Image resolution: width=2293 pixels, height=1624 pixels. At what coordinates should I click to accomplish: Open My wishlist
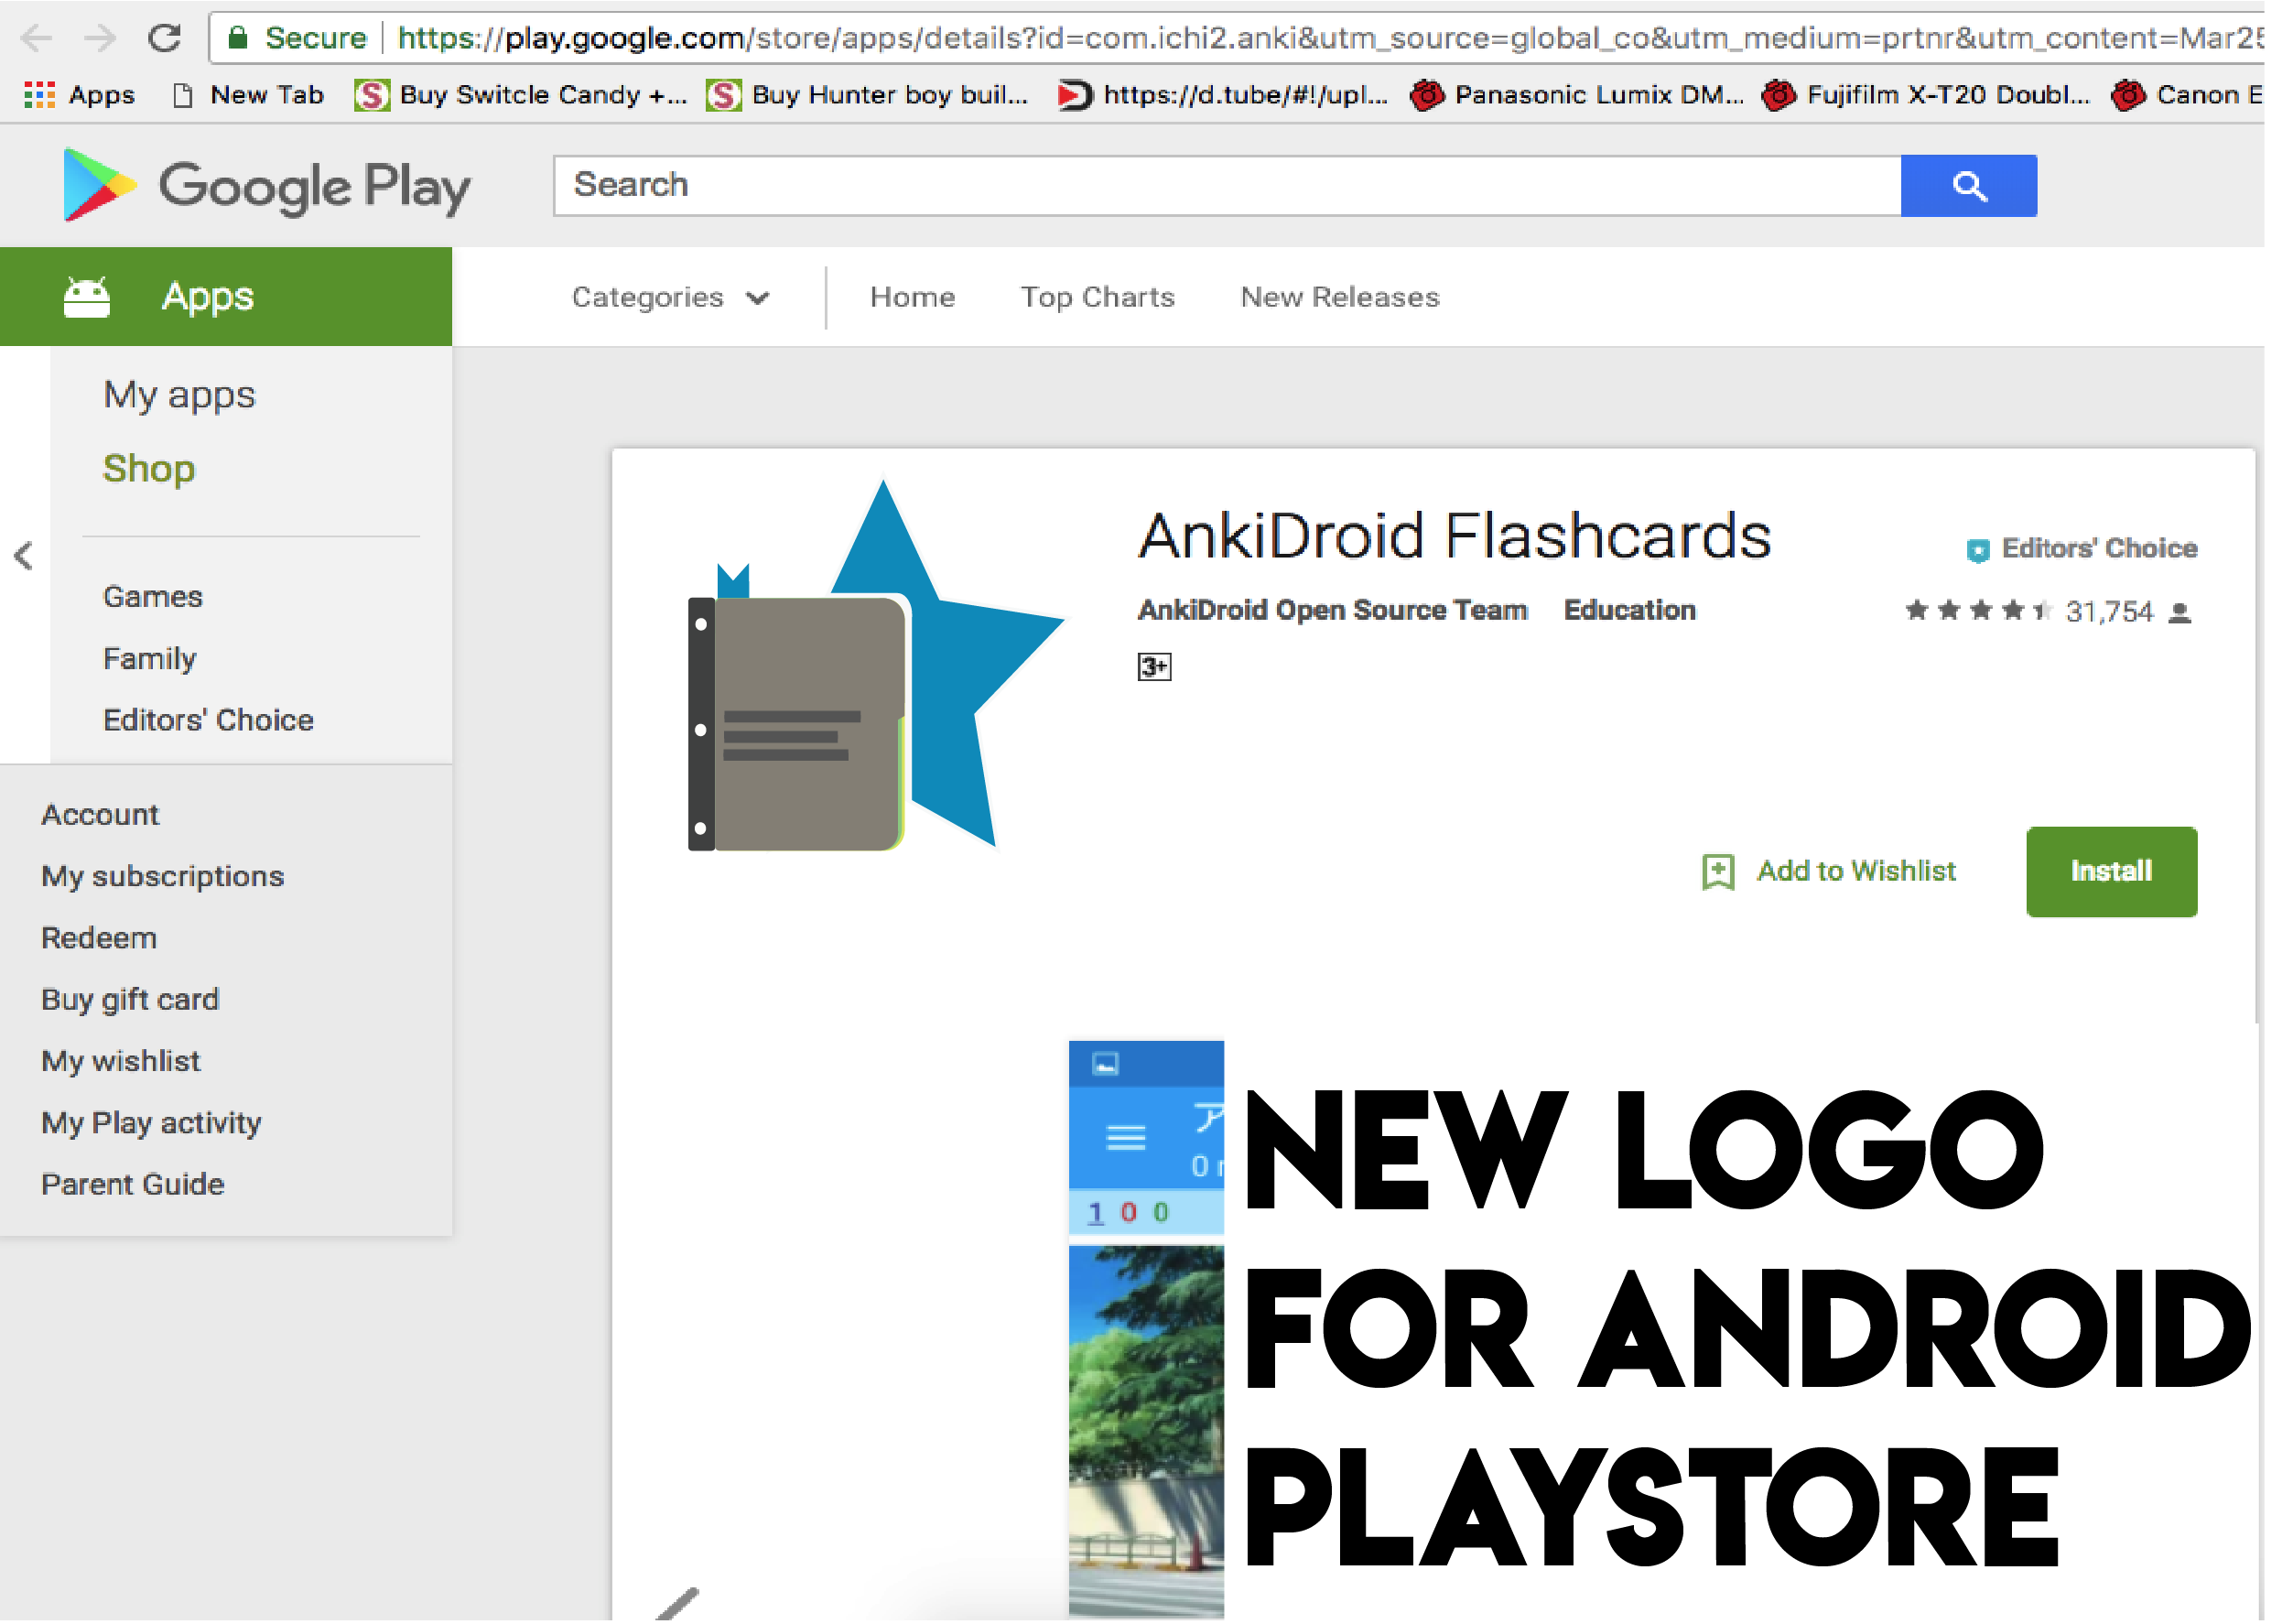click(121, 1062)
